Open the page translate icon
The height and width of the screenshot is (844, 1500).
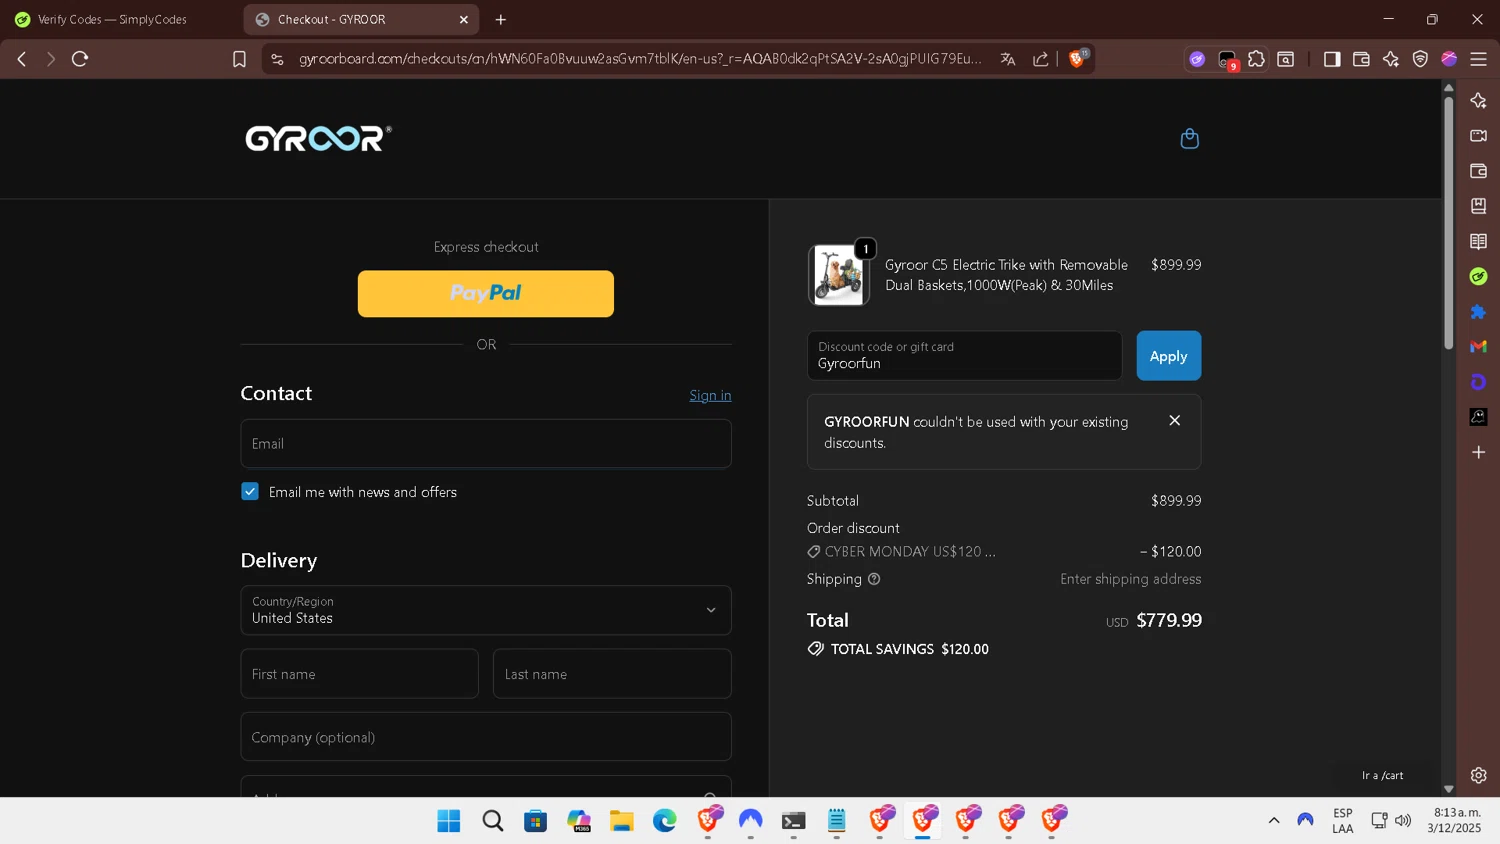point(1008,59)
